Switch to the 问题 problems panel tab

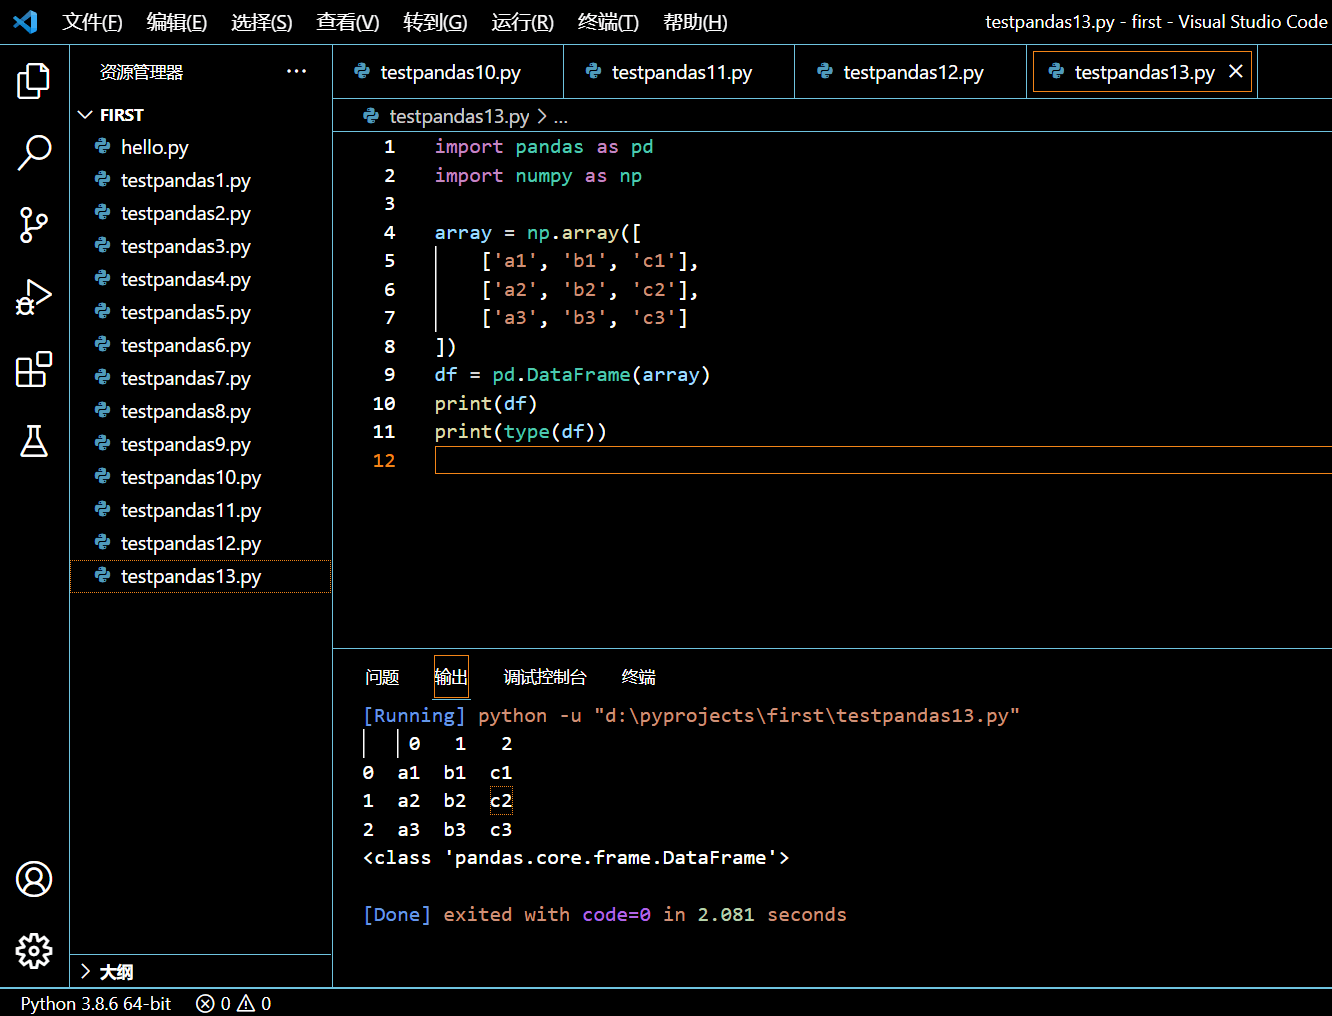click(382, 677)
